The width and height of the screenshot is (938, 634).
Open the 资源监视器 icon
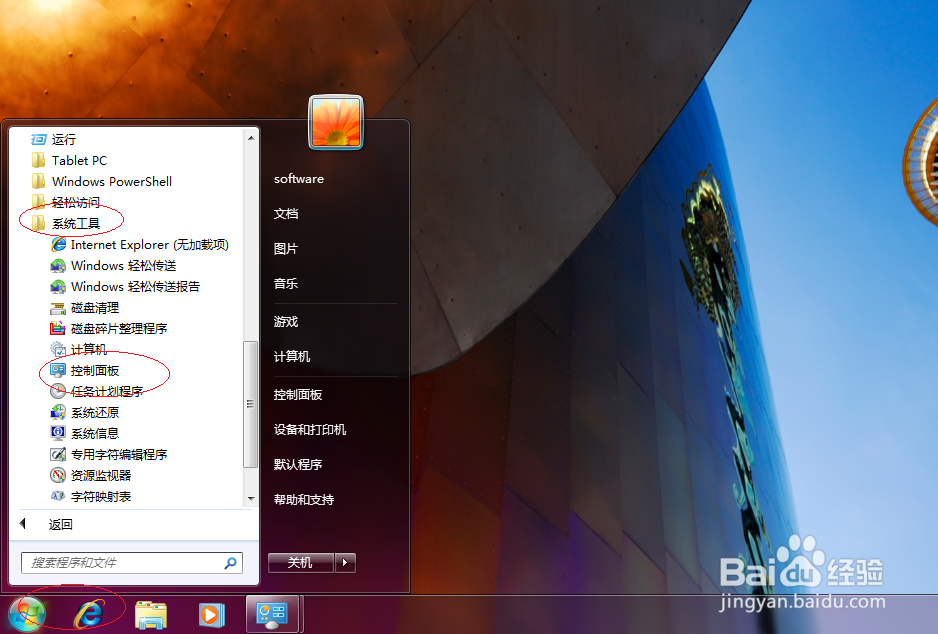point(58,476)
